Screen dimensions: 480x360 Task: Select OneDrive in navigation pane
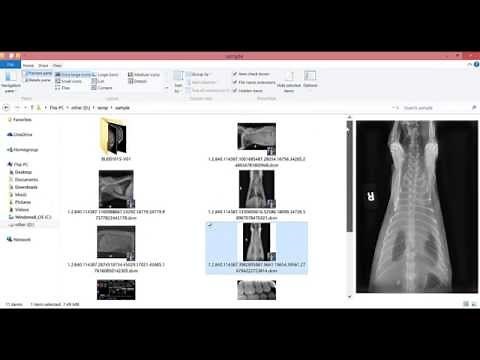pyautogui.click(x=20, y=134)
